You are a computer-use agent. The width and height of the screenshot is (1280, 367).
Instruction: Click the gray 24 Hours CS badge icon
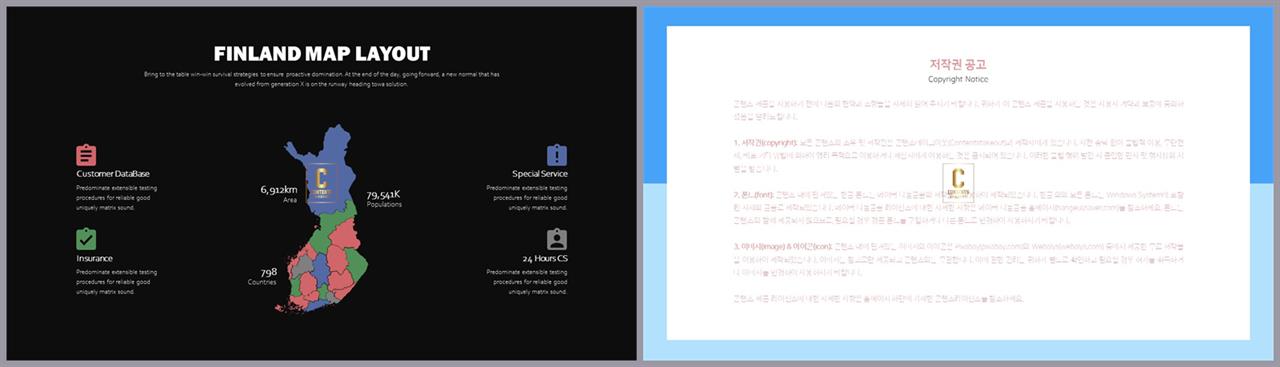click(x=557, y=239)
